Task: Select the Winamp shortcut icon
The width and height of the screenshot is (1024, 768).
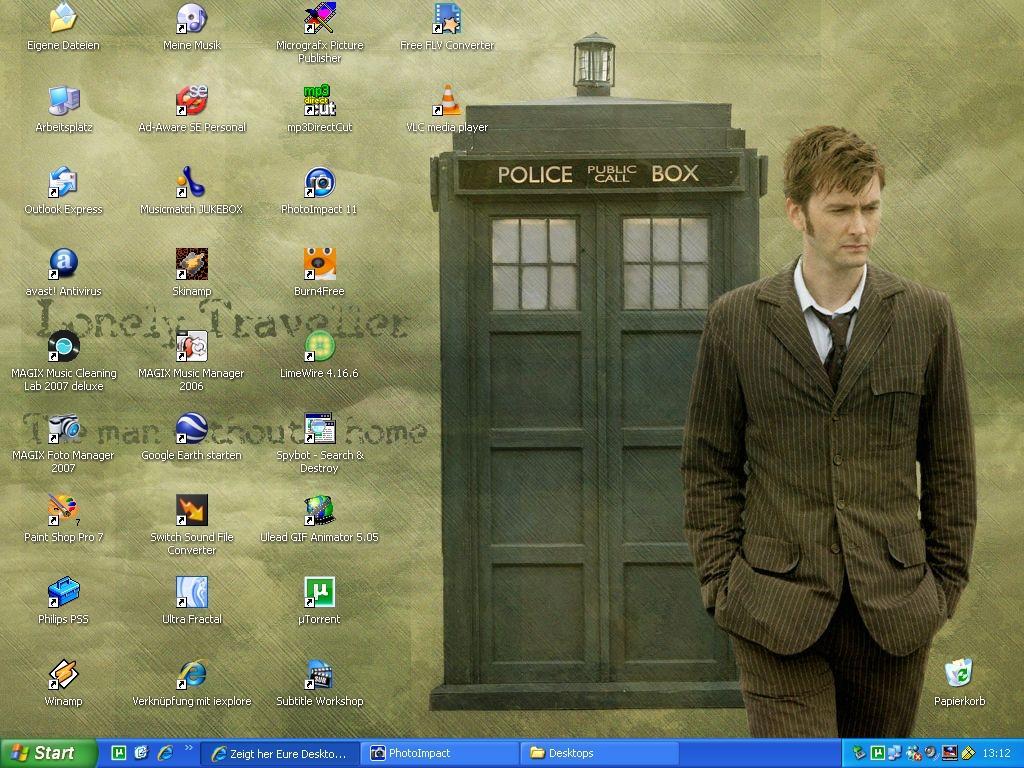Action: point(63,675)
